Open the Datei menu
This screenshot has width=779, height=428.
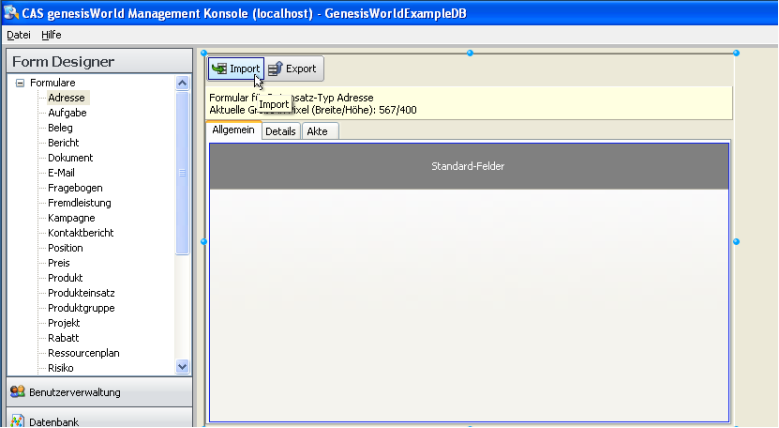(x=19, y=34)
